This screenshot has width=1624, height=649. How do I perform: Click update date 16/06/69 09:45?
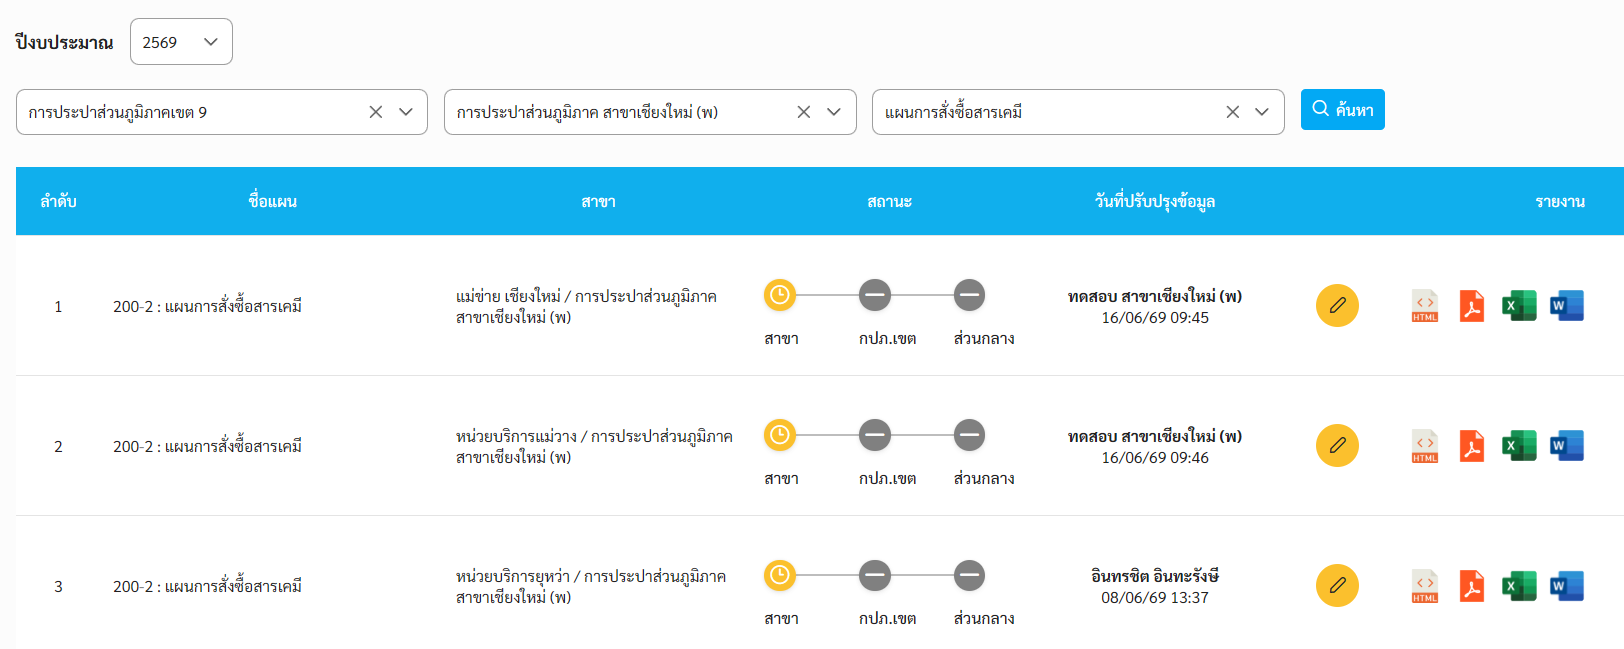(1155, 317)
